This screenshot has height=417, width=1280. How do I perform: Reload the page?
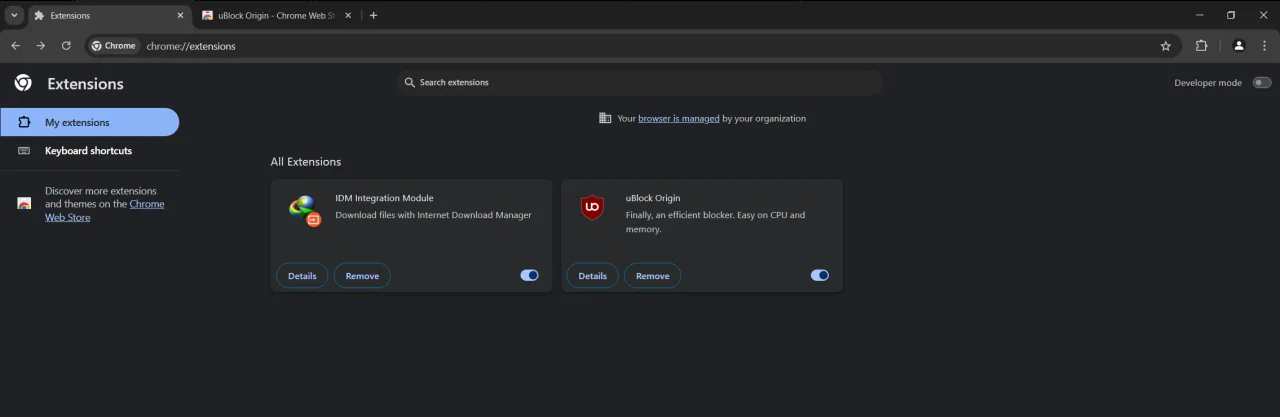click(x=67, y=45)
